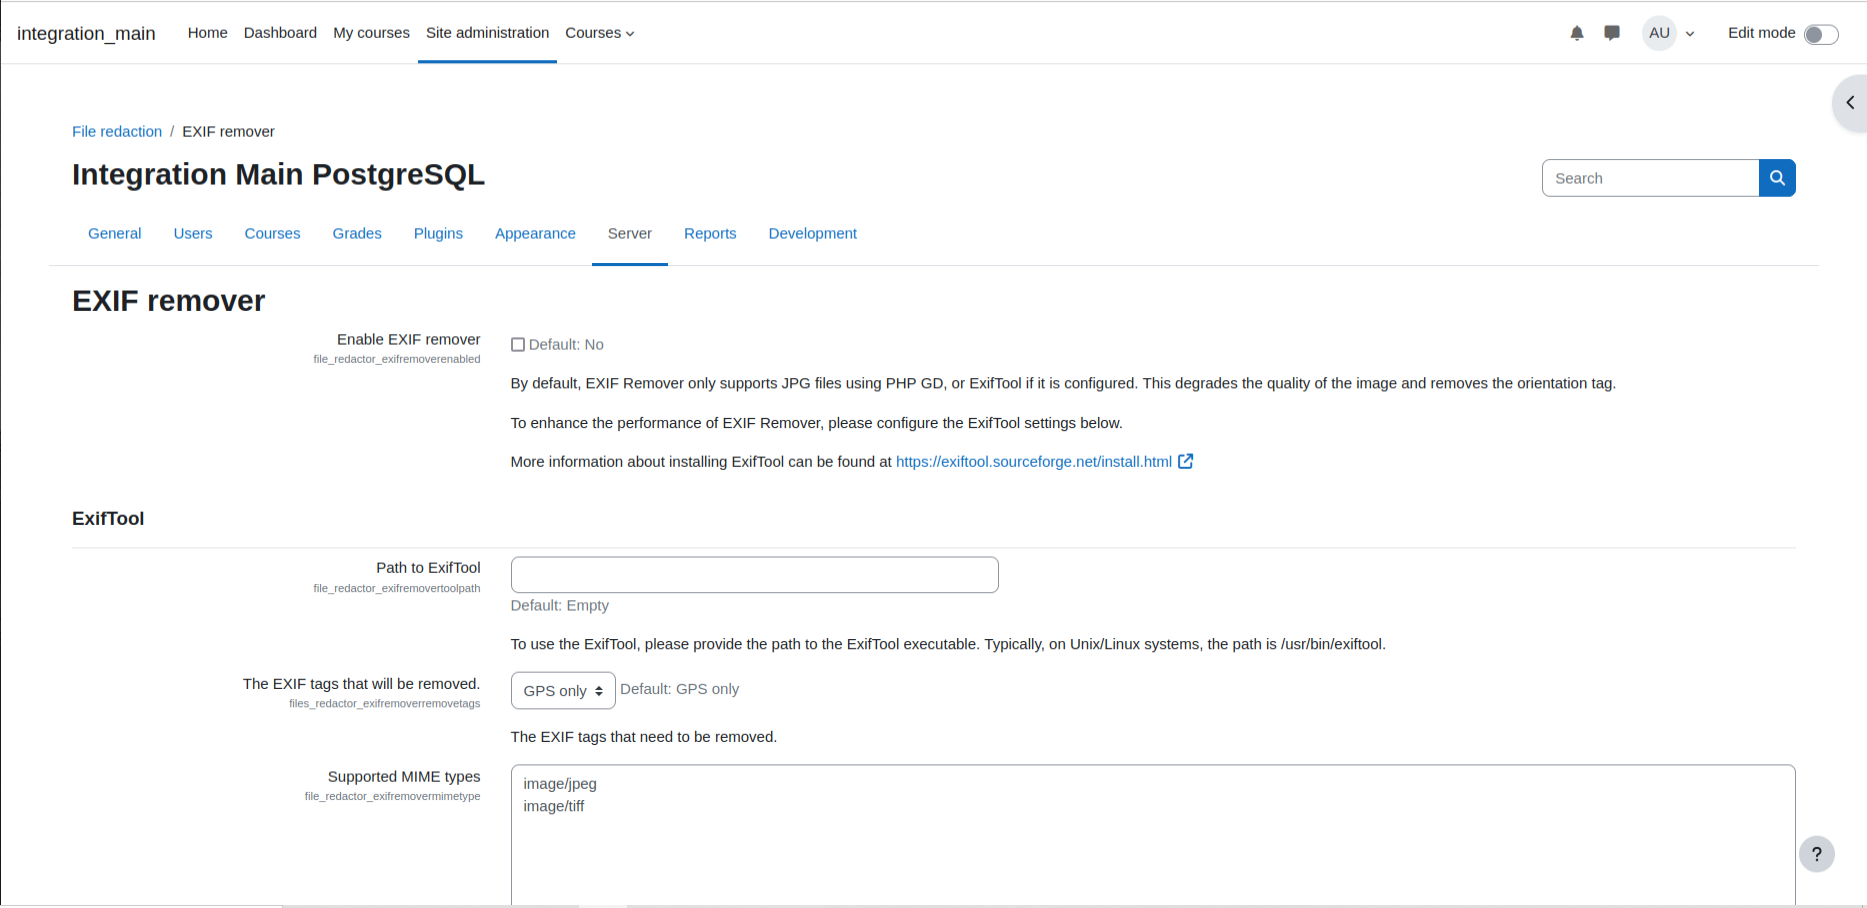1867x908 pixels.
Task: Click the Integration Main PostgreSQL heading
Action: point(278,174)
